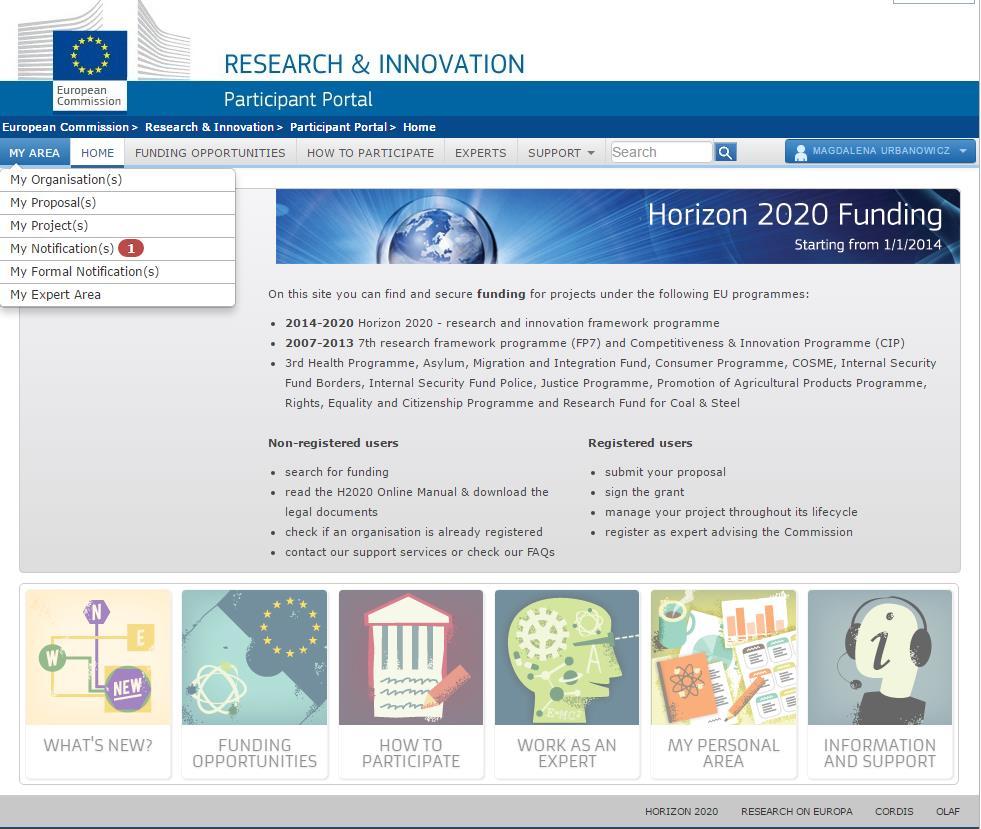
Task: Click the 'sign the grant' bullet text
Action: click(644, 492)
